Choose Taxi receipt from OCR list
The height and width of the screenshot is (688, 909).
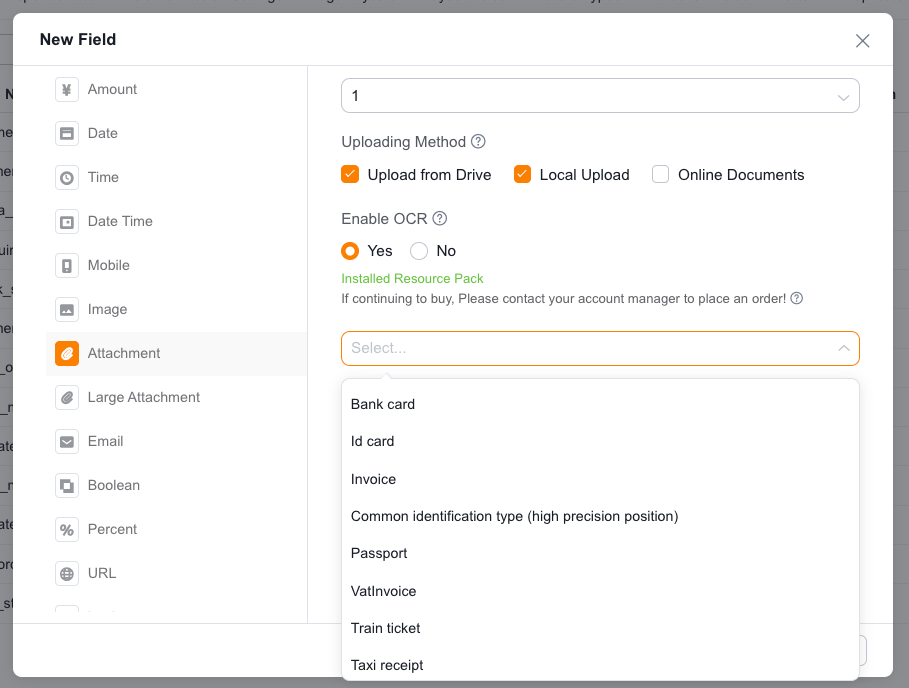pyautogui.click(x=600, y=665)
